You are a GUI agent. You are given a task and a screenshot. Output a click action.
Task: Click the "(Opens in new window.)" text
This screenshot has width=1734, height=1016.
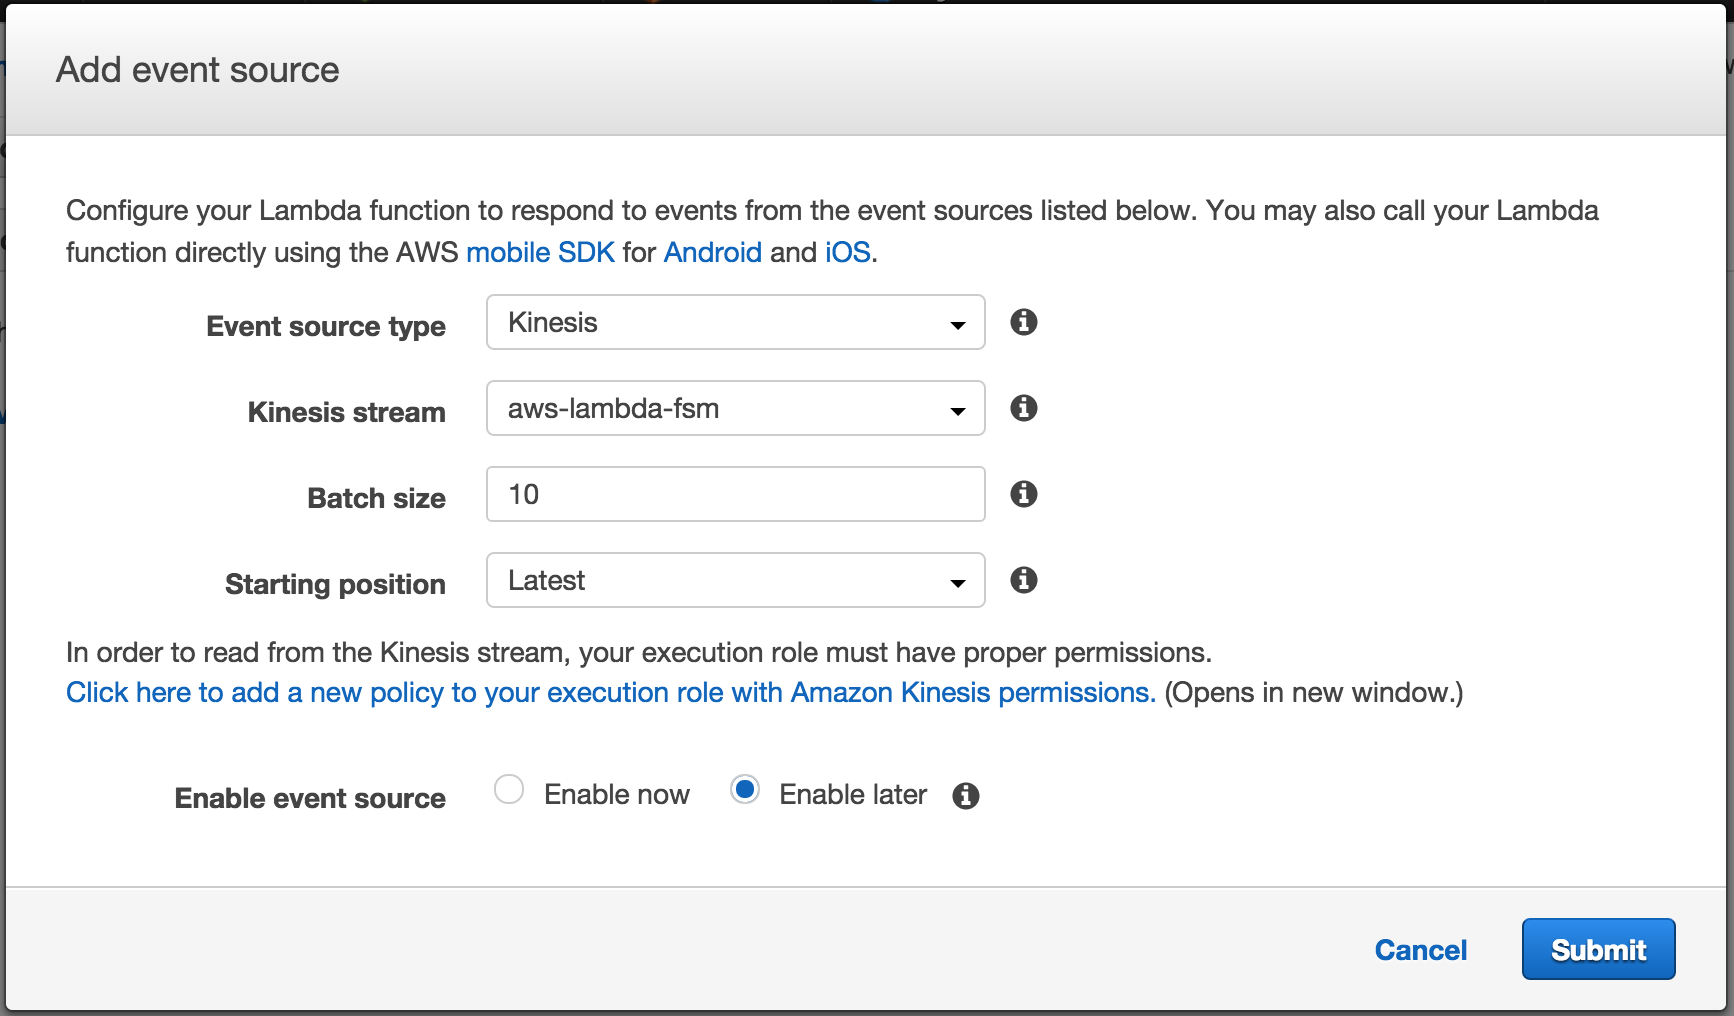(1314, 692)
